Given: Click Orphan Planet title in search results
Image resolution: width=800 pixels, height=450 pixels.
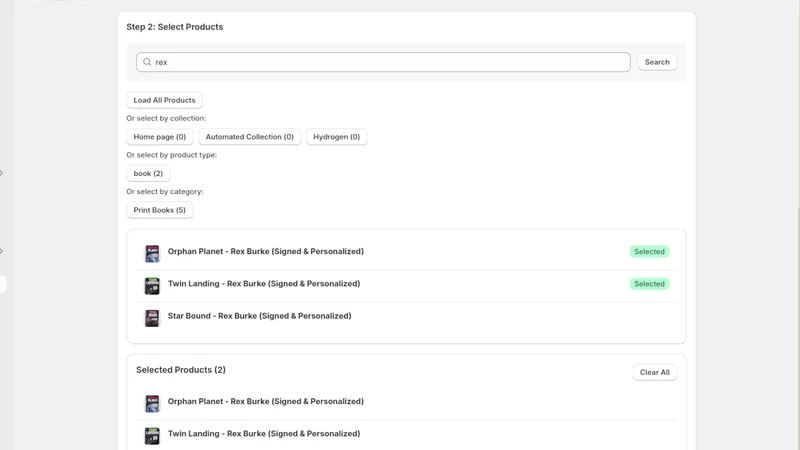Looking at the screenshot, I should 265,252.
